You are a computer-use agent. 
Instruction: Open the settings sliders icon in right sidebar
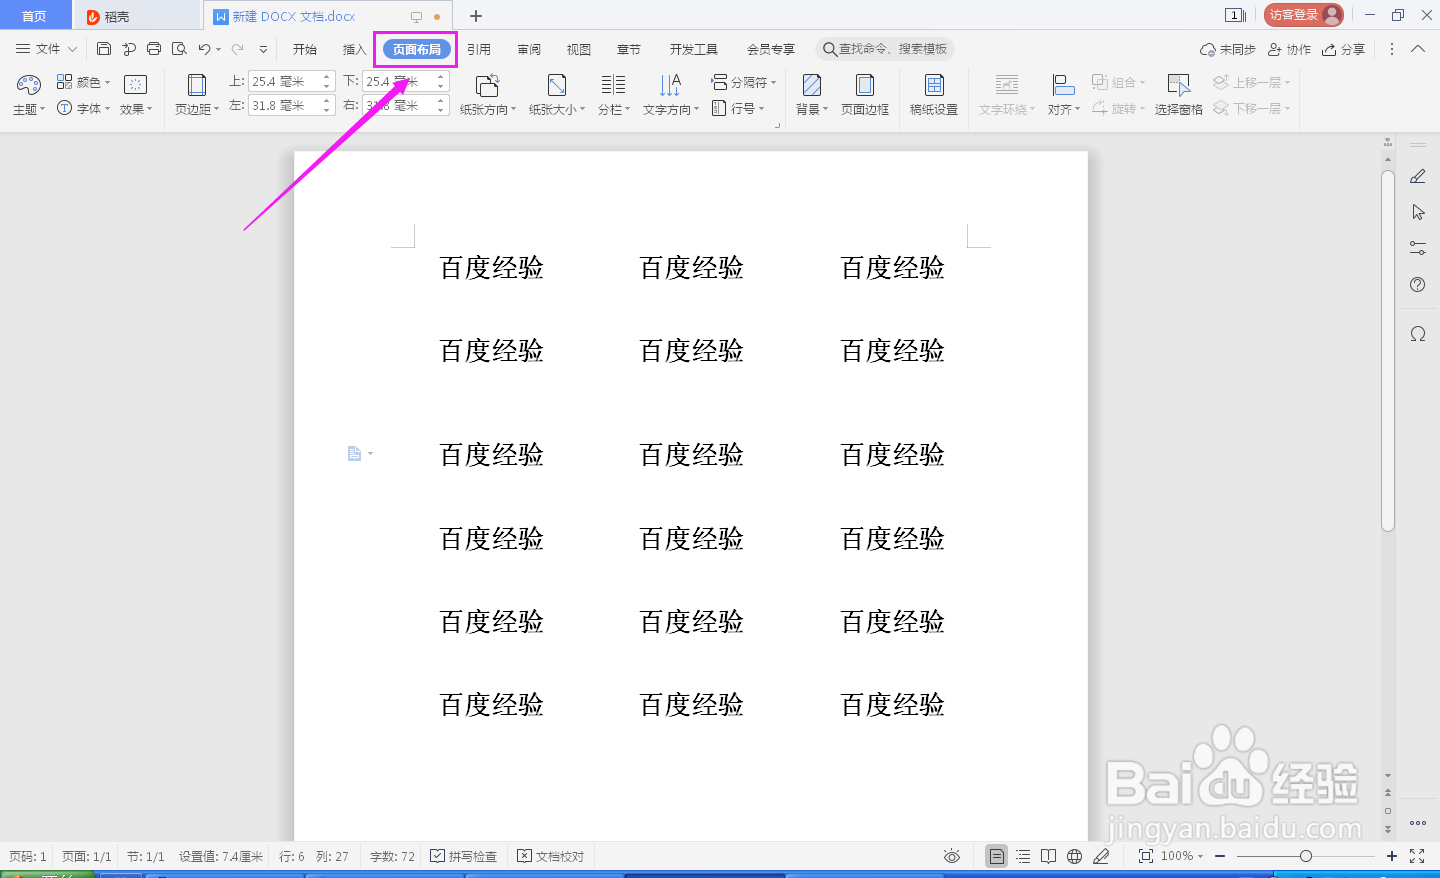[1417, 248]
